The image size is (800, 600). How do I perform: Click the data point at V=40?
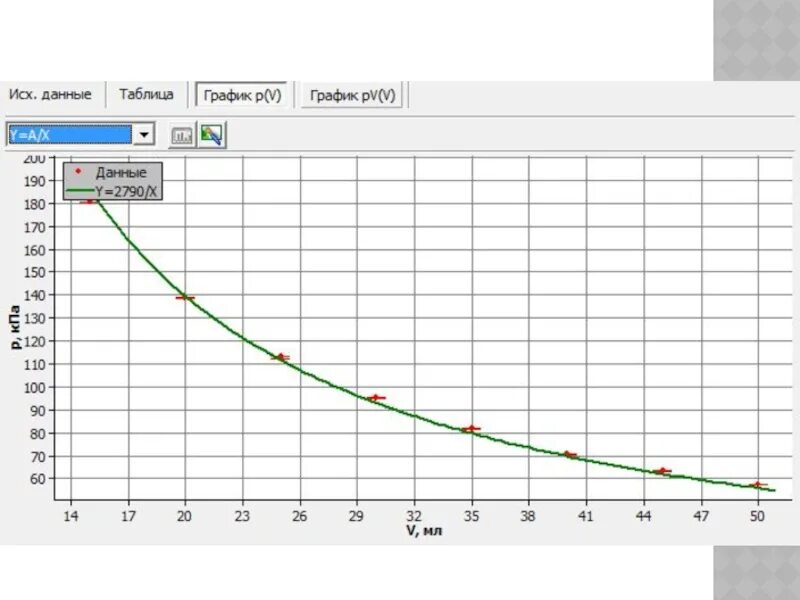(x=568, y=454)
